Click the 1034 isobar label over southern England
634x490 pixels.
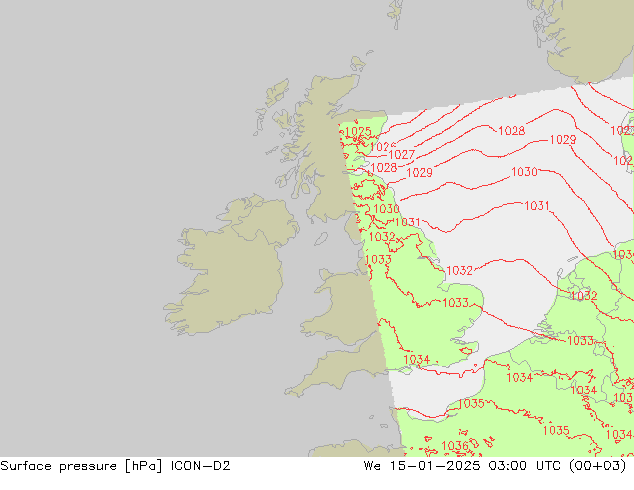pos(416,359)
